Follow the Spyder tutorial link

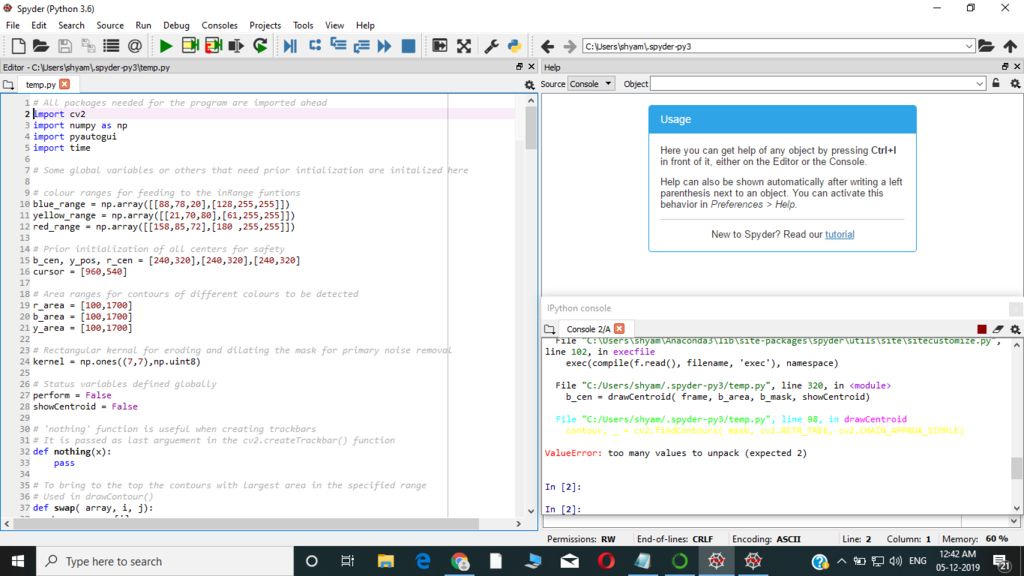pyautogui.click(x=839, y=234)
